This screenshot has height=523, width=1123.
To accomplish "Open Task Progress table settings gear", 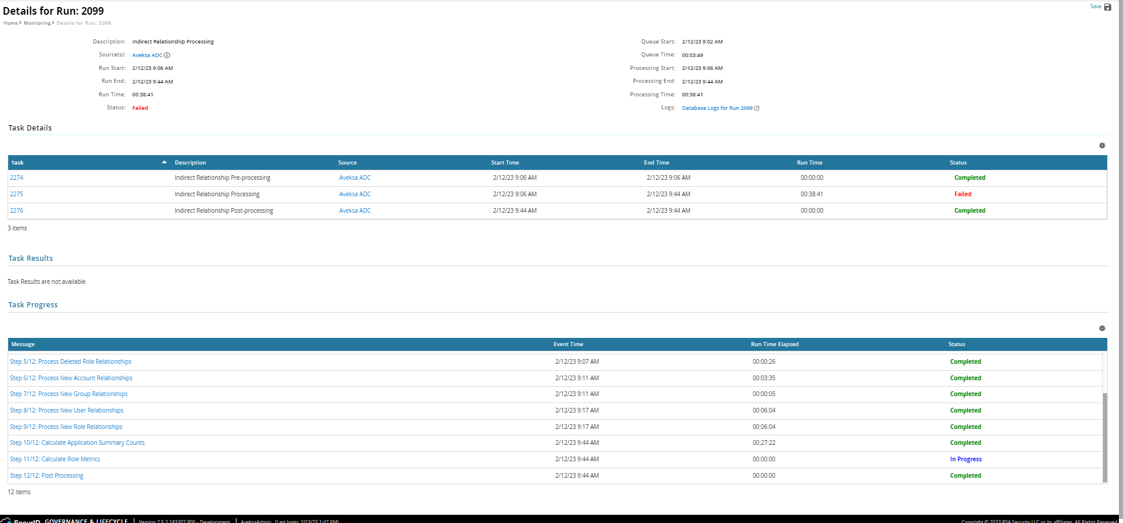I will point(1102,328).
